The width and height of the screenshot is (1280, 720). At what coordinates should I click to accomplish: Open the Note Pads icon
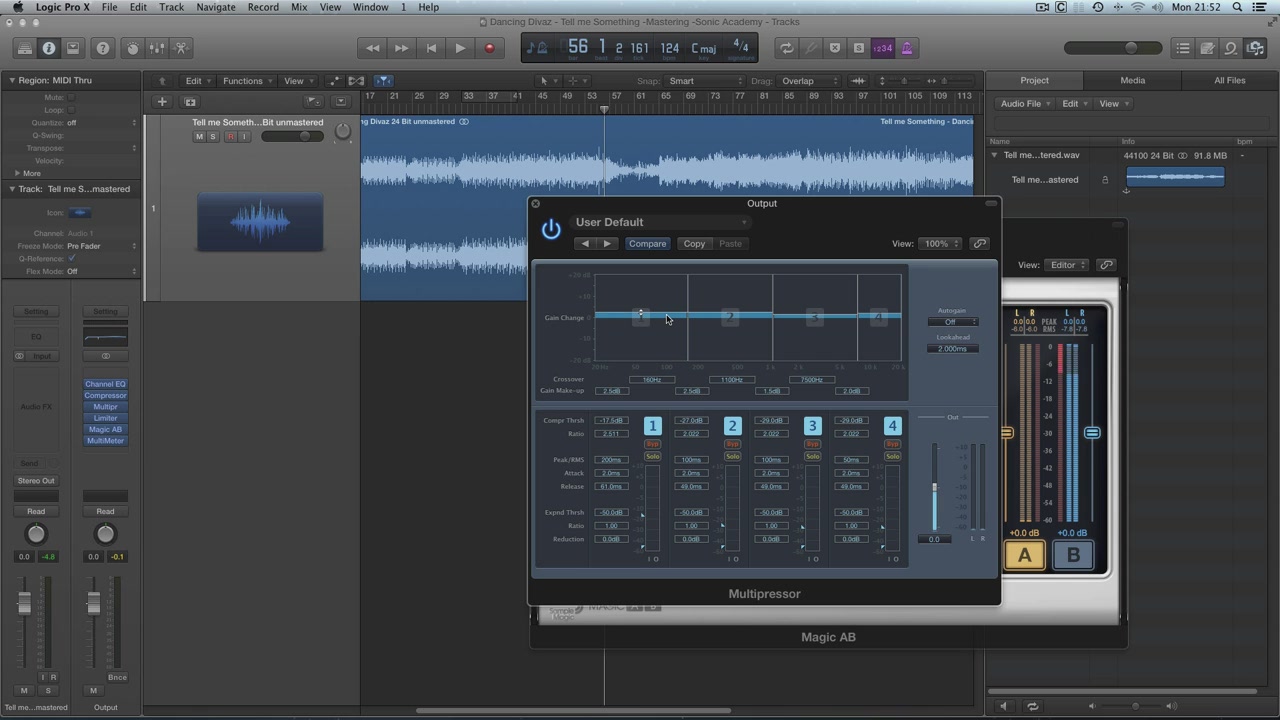[1207, 48]
